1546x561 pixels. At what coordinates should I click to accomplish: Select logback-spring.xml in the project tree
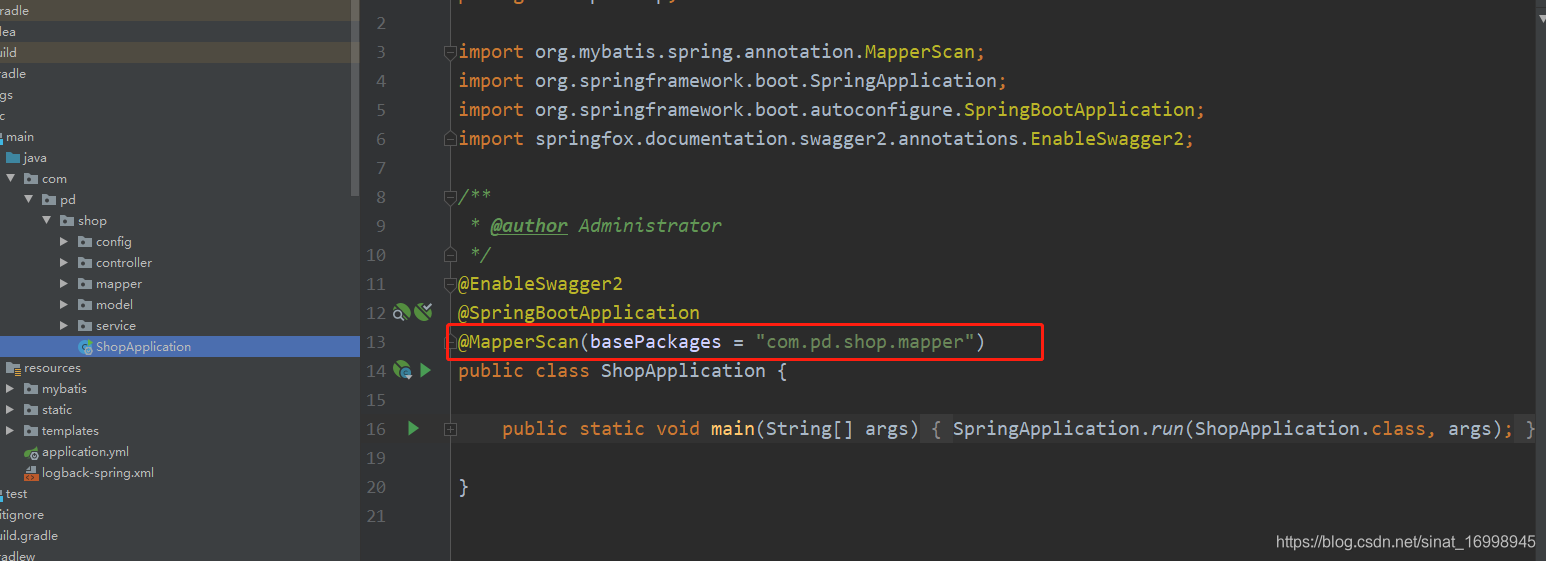pos(97,473)
